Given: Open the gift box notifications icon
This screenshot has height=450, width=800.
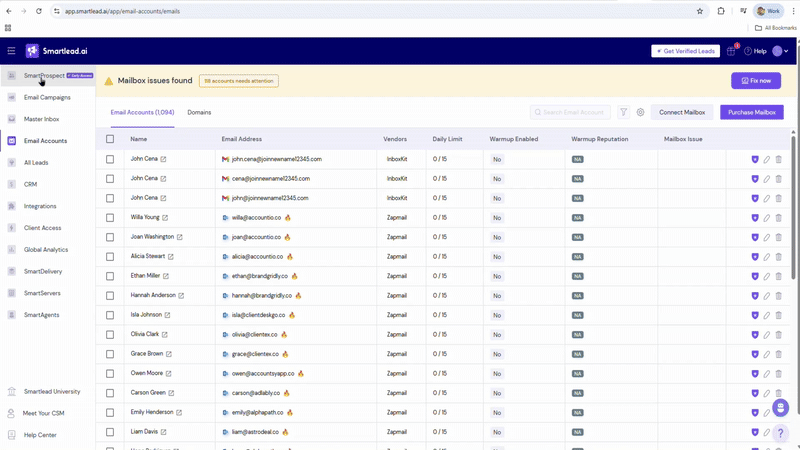Looking at the screenshot, I should pos(731,51).
